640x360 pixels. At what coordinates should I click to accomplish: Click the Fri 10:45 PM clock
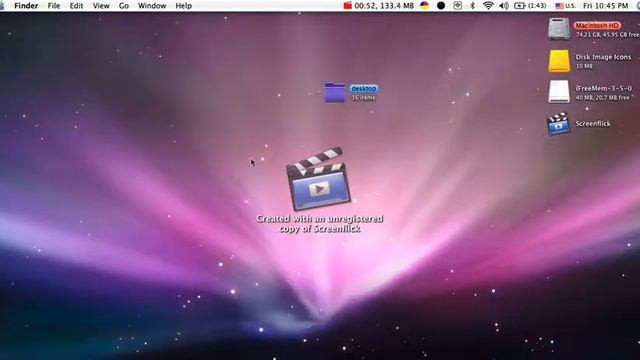[x=605, y=6]
